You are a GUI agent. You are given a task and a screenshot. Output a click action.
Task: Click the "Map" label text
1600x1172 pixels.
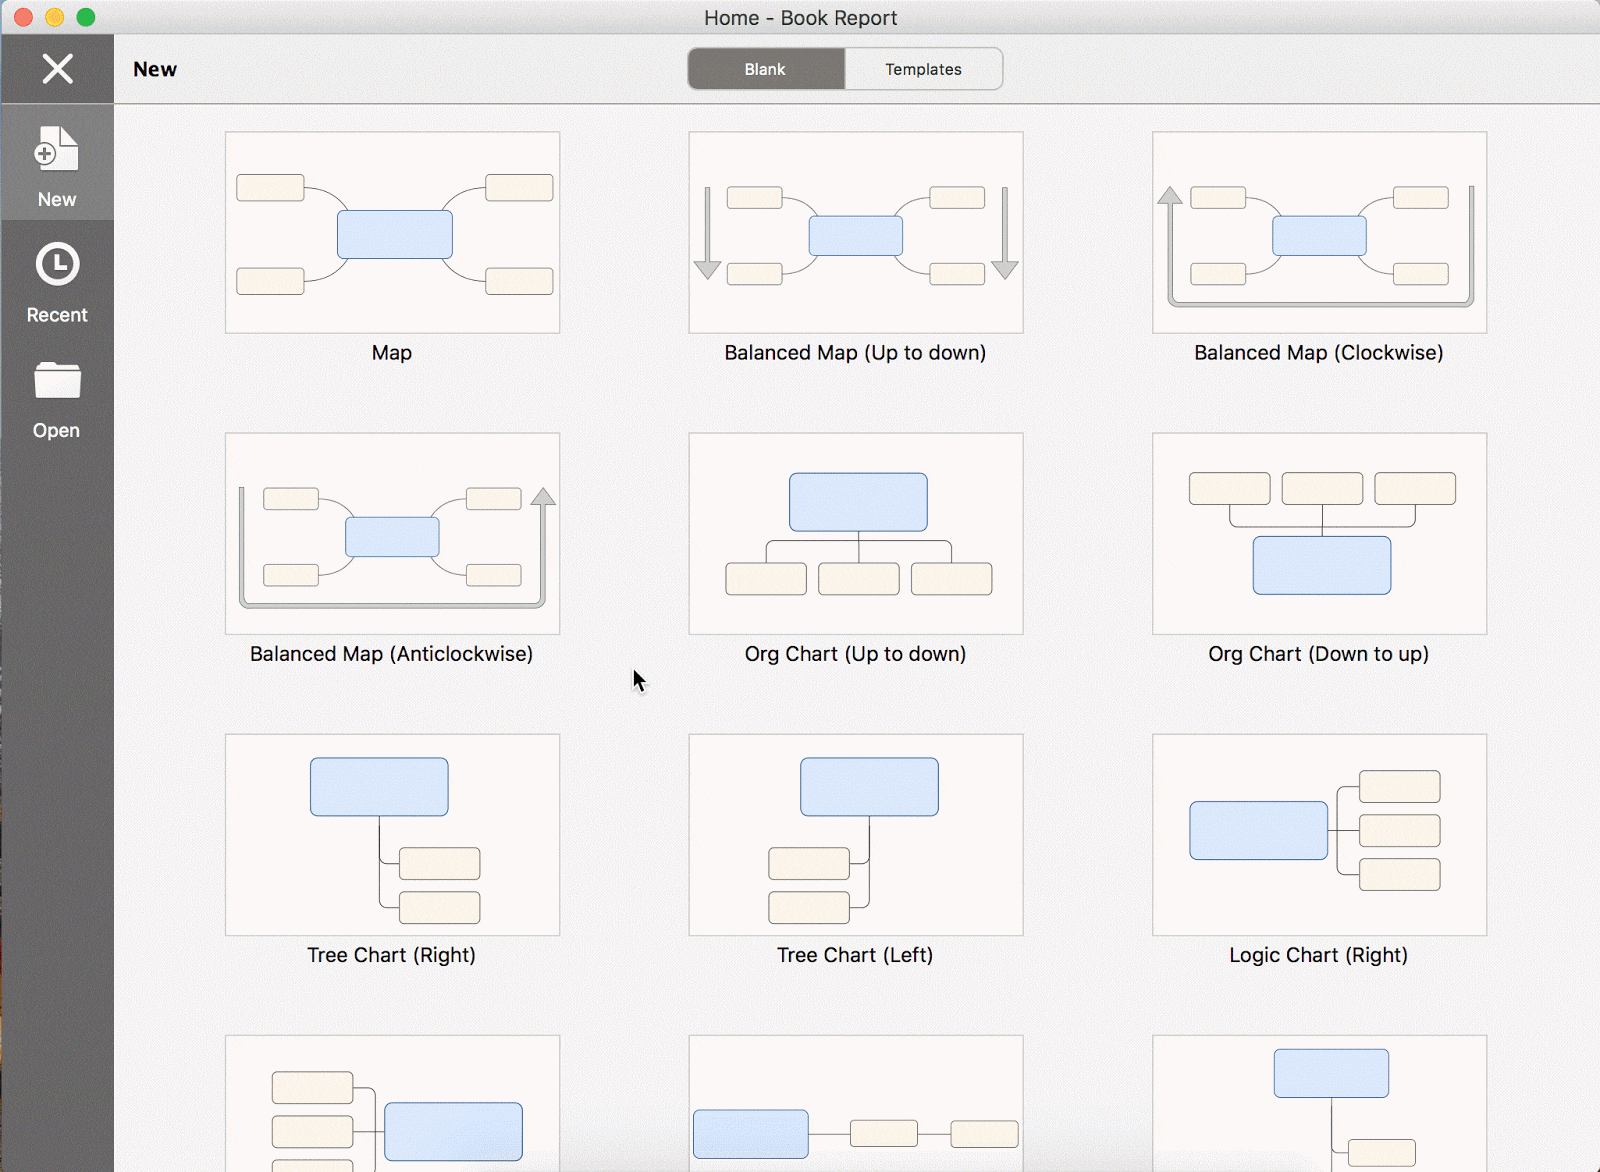(x=392, y=353)
